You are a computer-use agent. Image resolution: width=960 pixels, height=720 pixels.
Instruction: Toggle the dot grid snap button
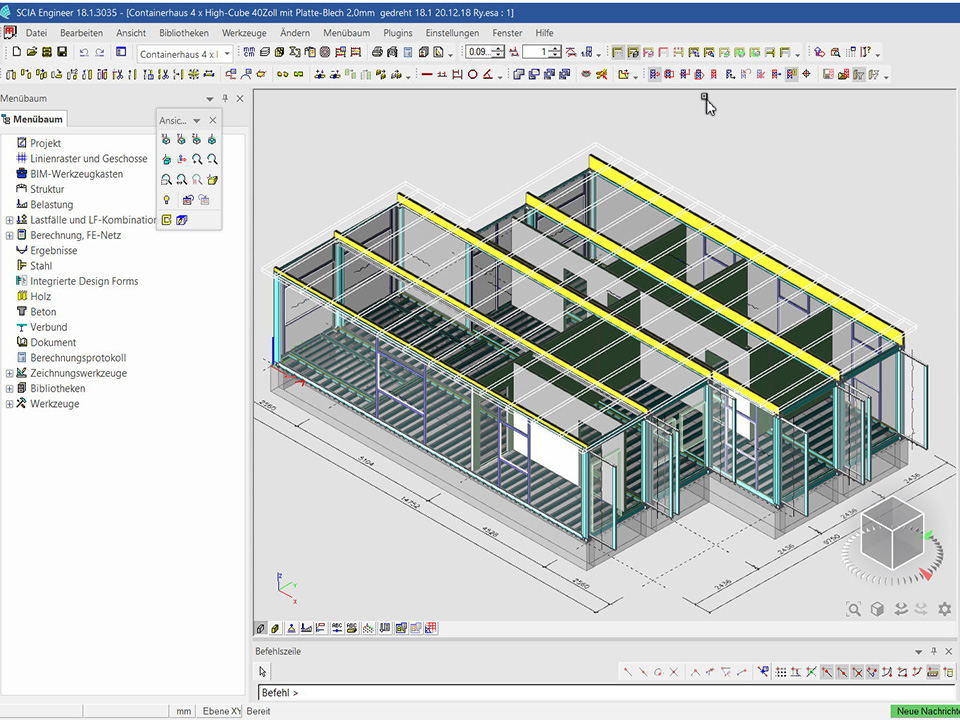[781, 672]
